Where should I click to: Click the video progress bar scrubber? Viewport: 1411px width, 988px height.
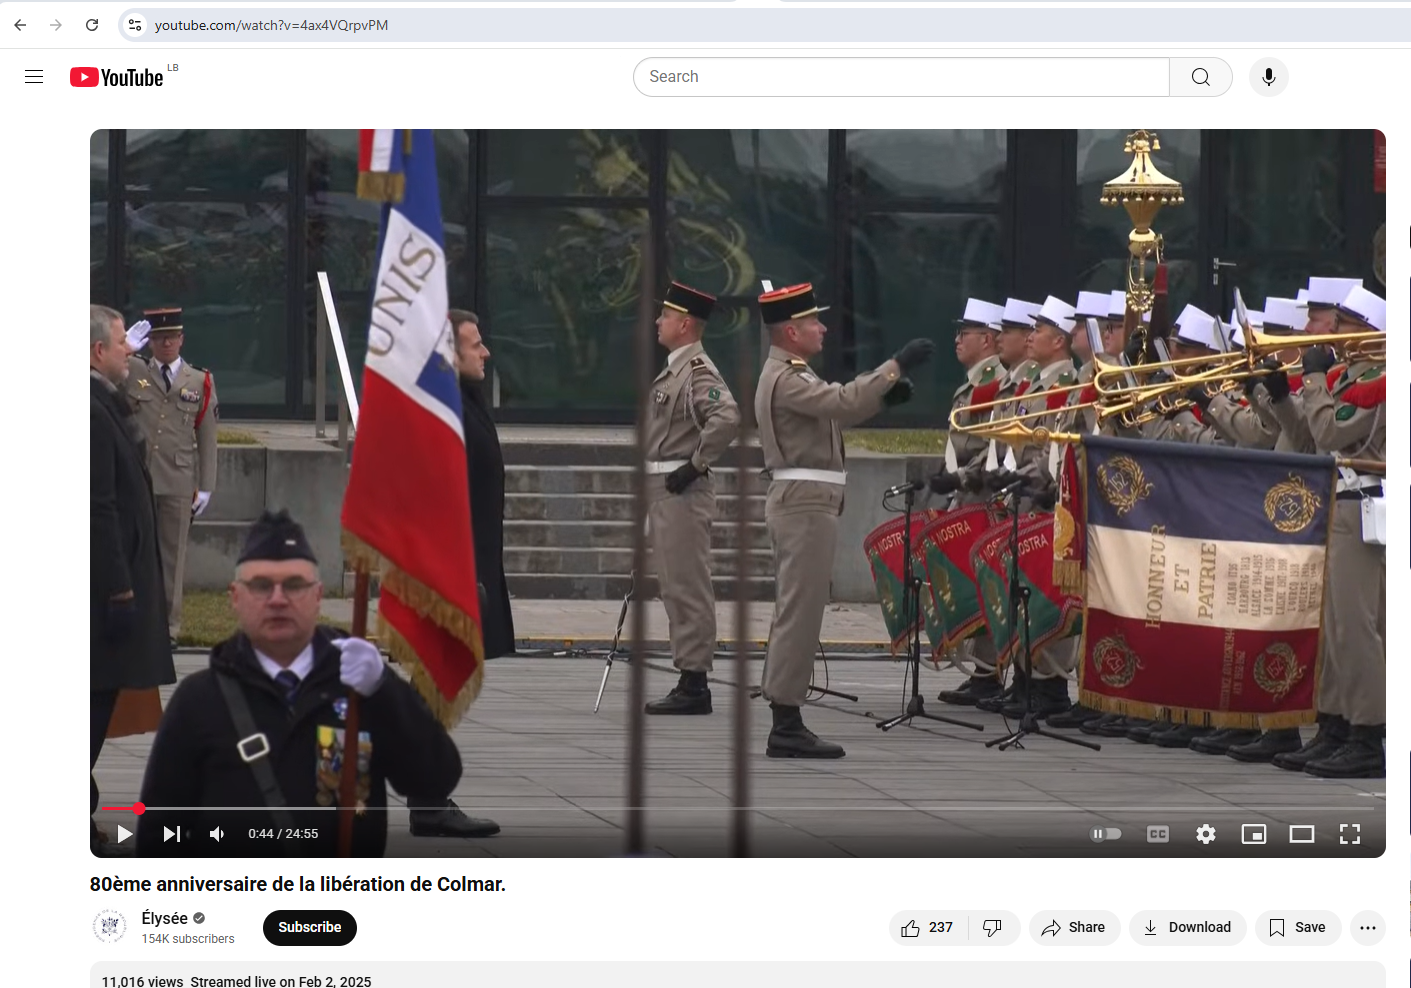pyautogui.click(x=139, y=808)
